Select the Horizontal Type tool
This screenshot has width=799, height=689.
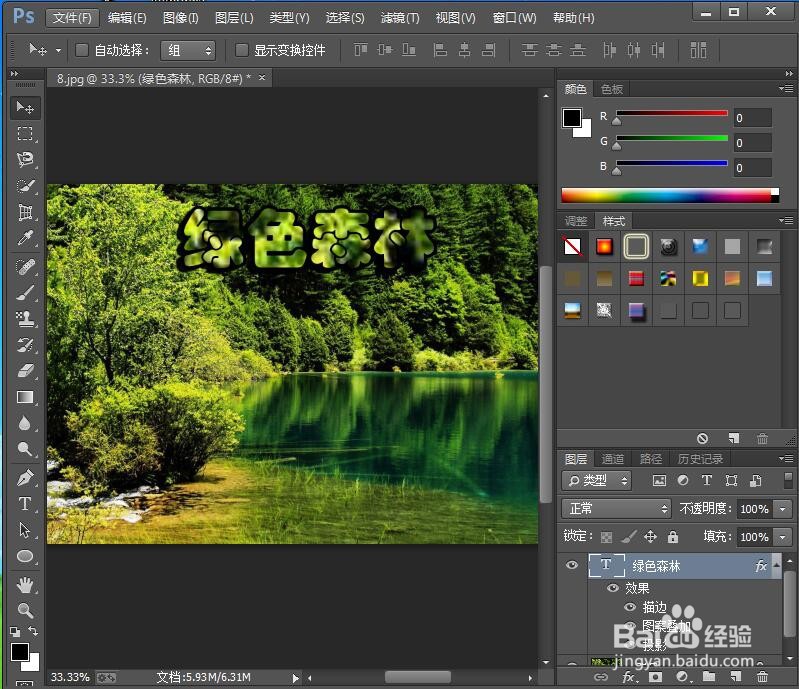(24, 504)
